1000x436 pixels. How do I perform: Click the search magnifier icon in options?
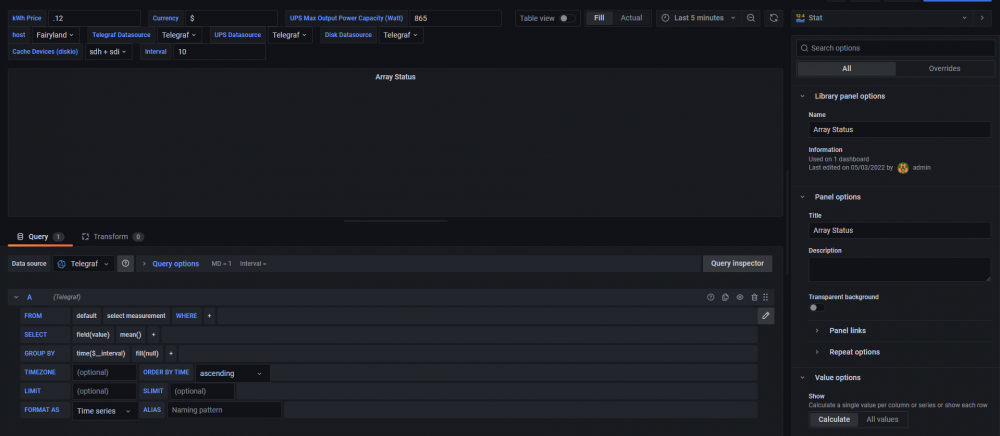(805, 48)
